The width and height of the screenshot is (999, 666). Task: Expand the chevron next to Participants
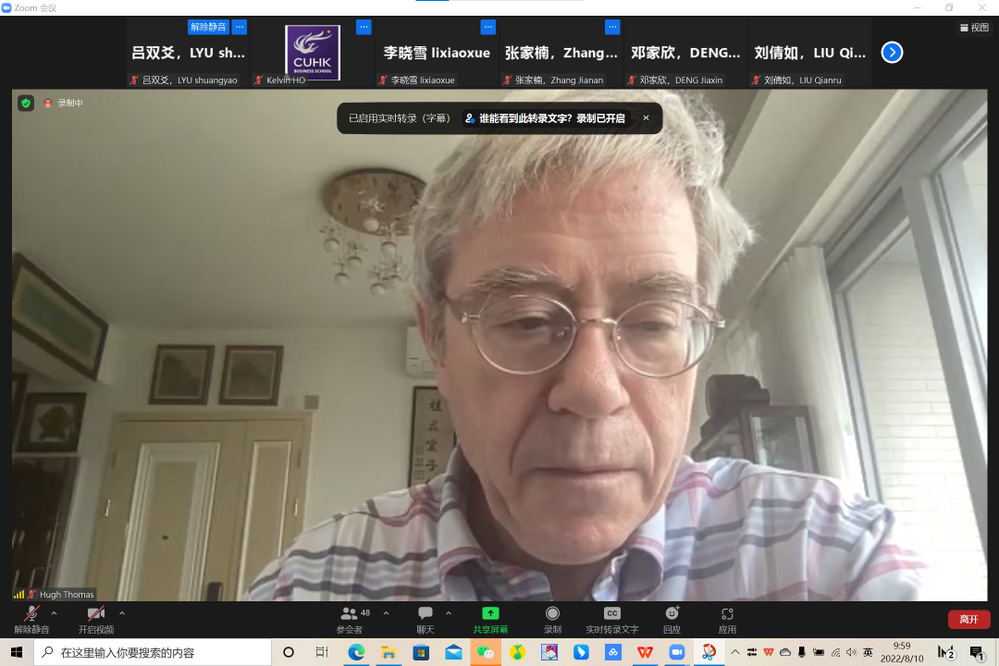[x=386, y=613]
